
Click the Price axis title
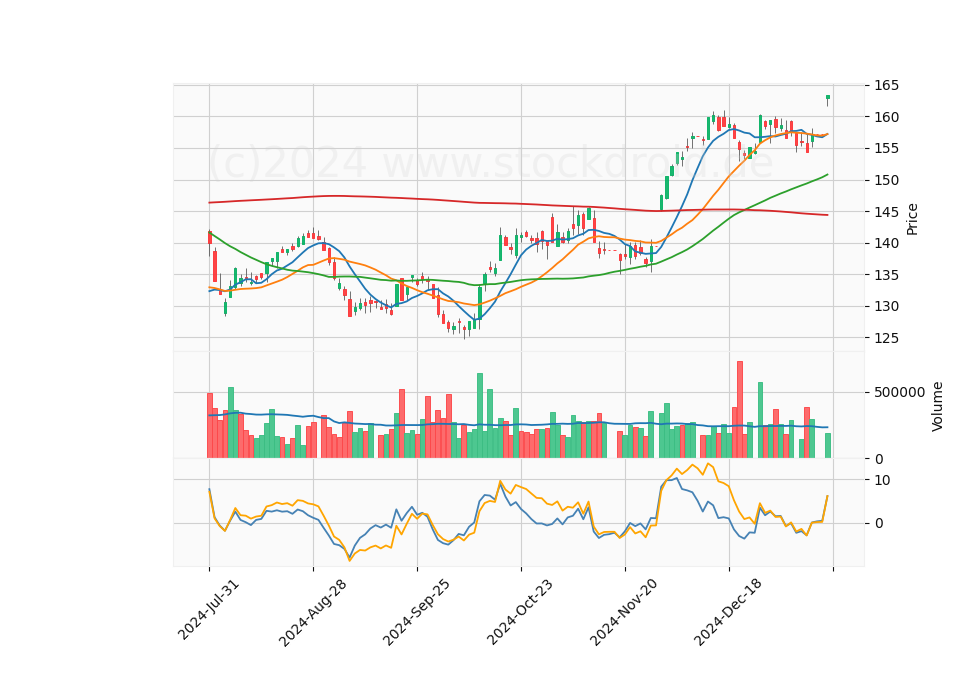(x=912, y=219)
